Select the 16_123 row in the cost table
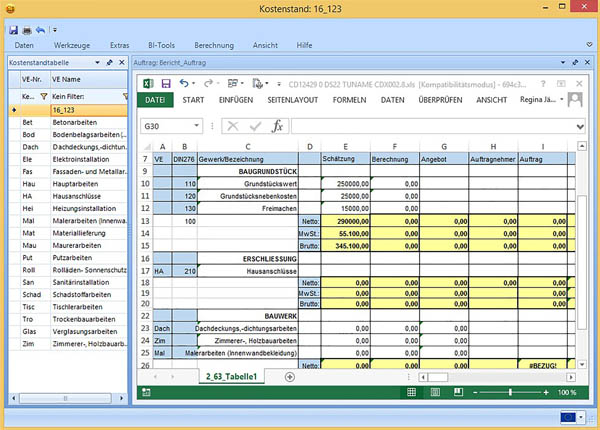 [x=68, y=110]
